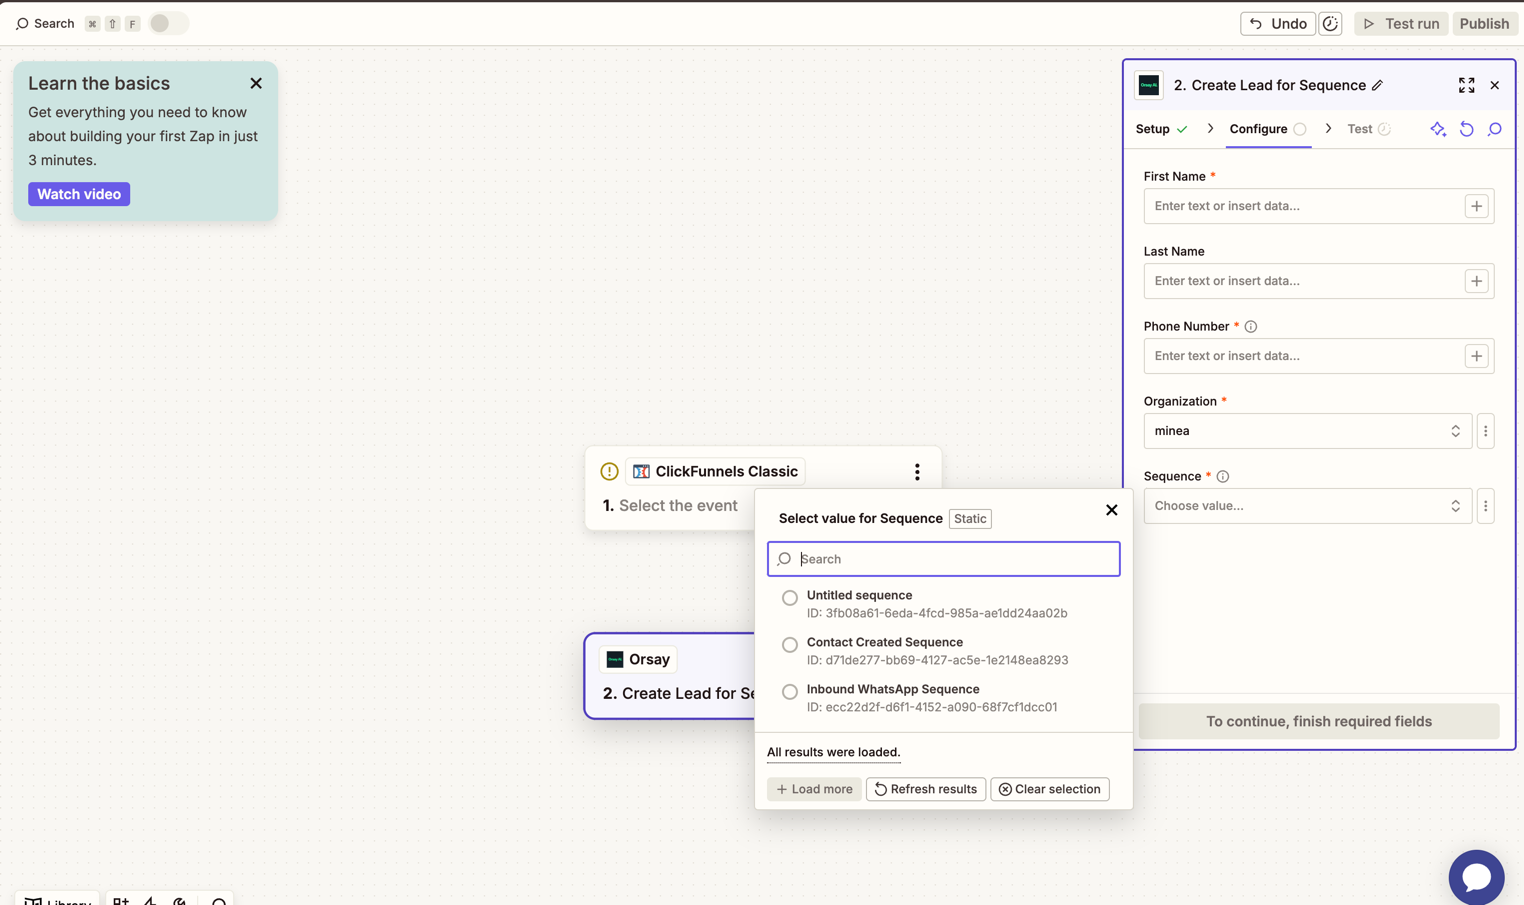Insert data into Last Name with plus
The image size is (1524, 905).
pyautogui.click(x=1476, y=281)
